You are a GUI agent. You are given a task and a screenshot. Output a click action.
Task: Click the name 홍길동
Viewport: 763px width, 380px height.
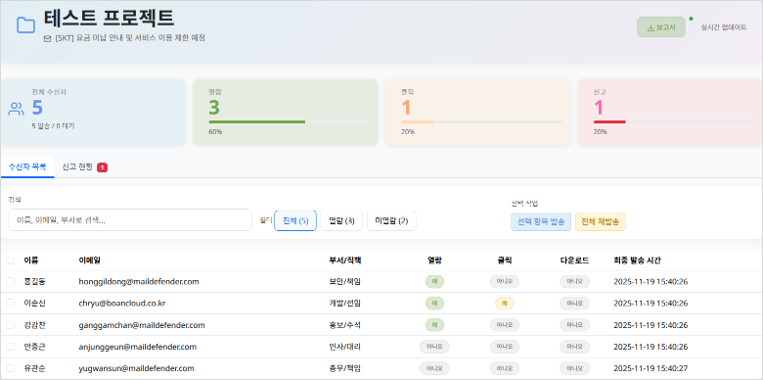click(35, 282)
